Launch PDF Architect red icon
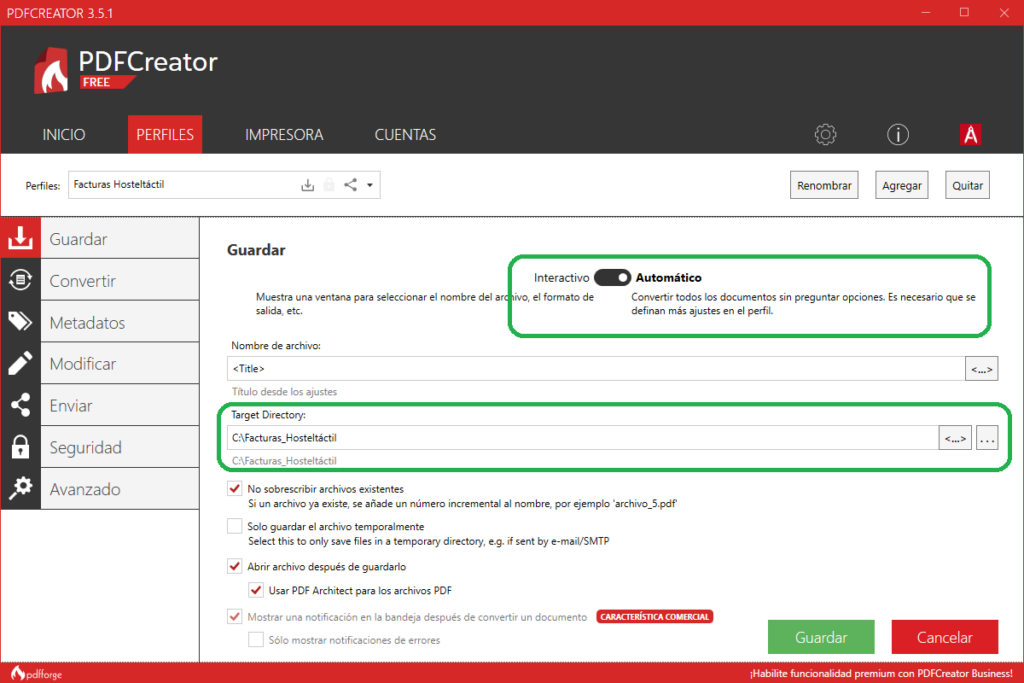The width and height of the screenshot is (1024, 683). (x=969, y=134)
